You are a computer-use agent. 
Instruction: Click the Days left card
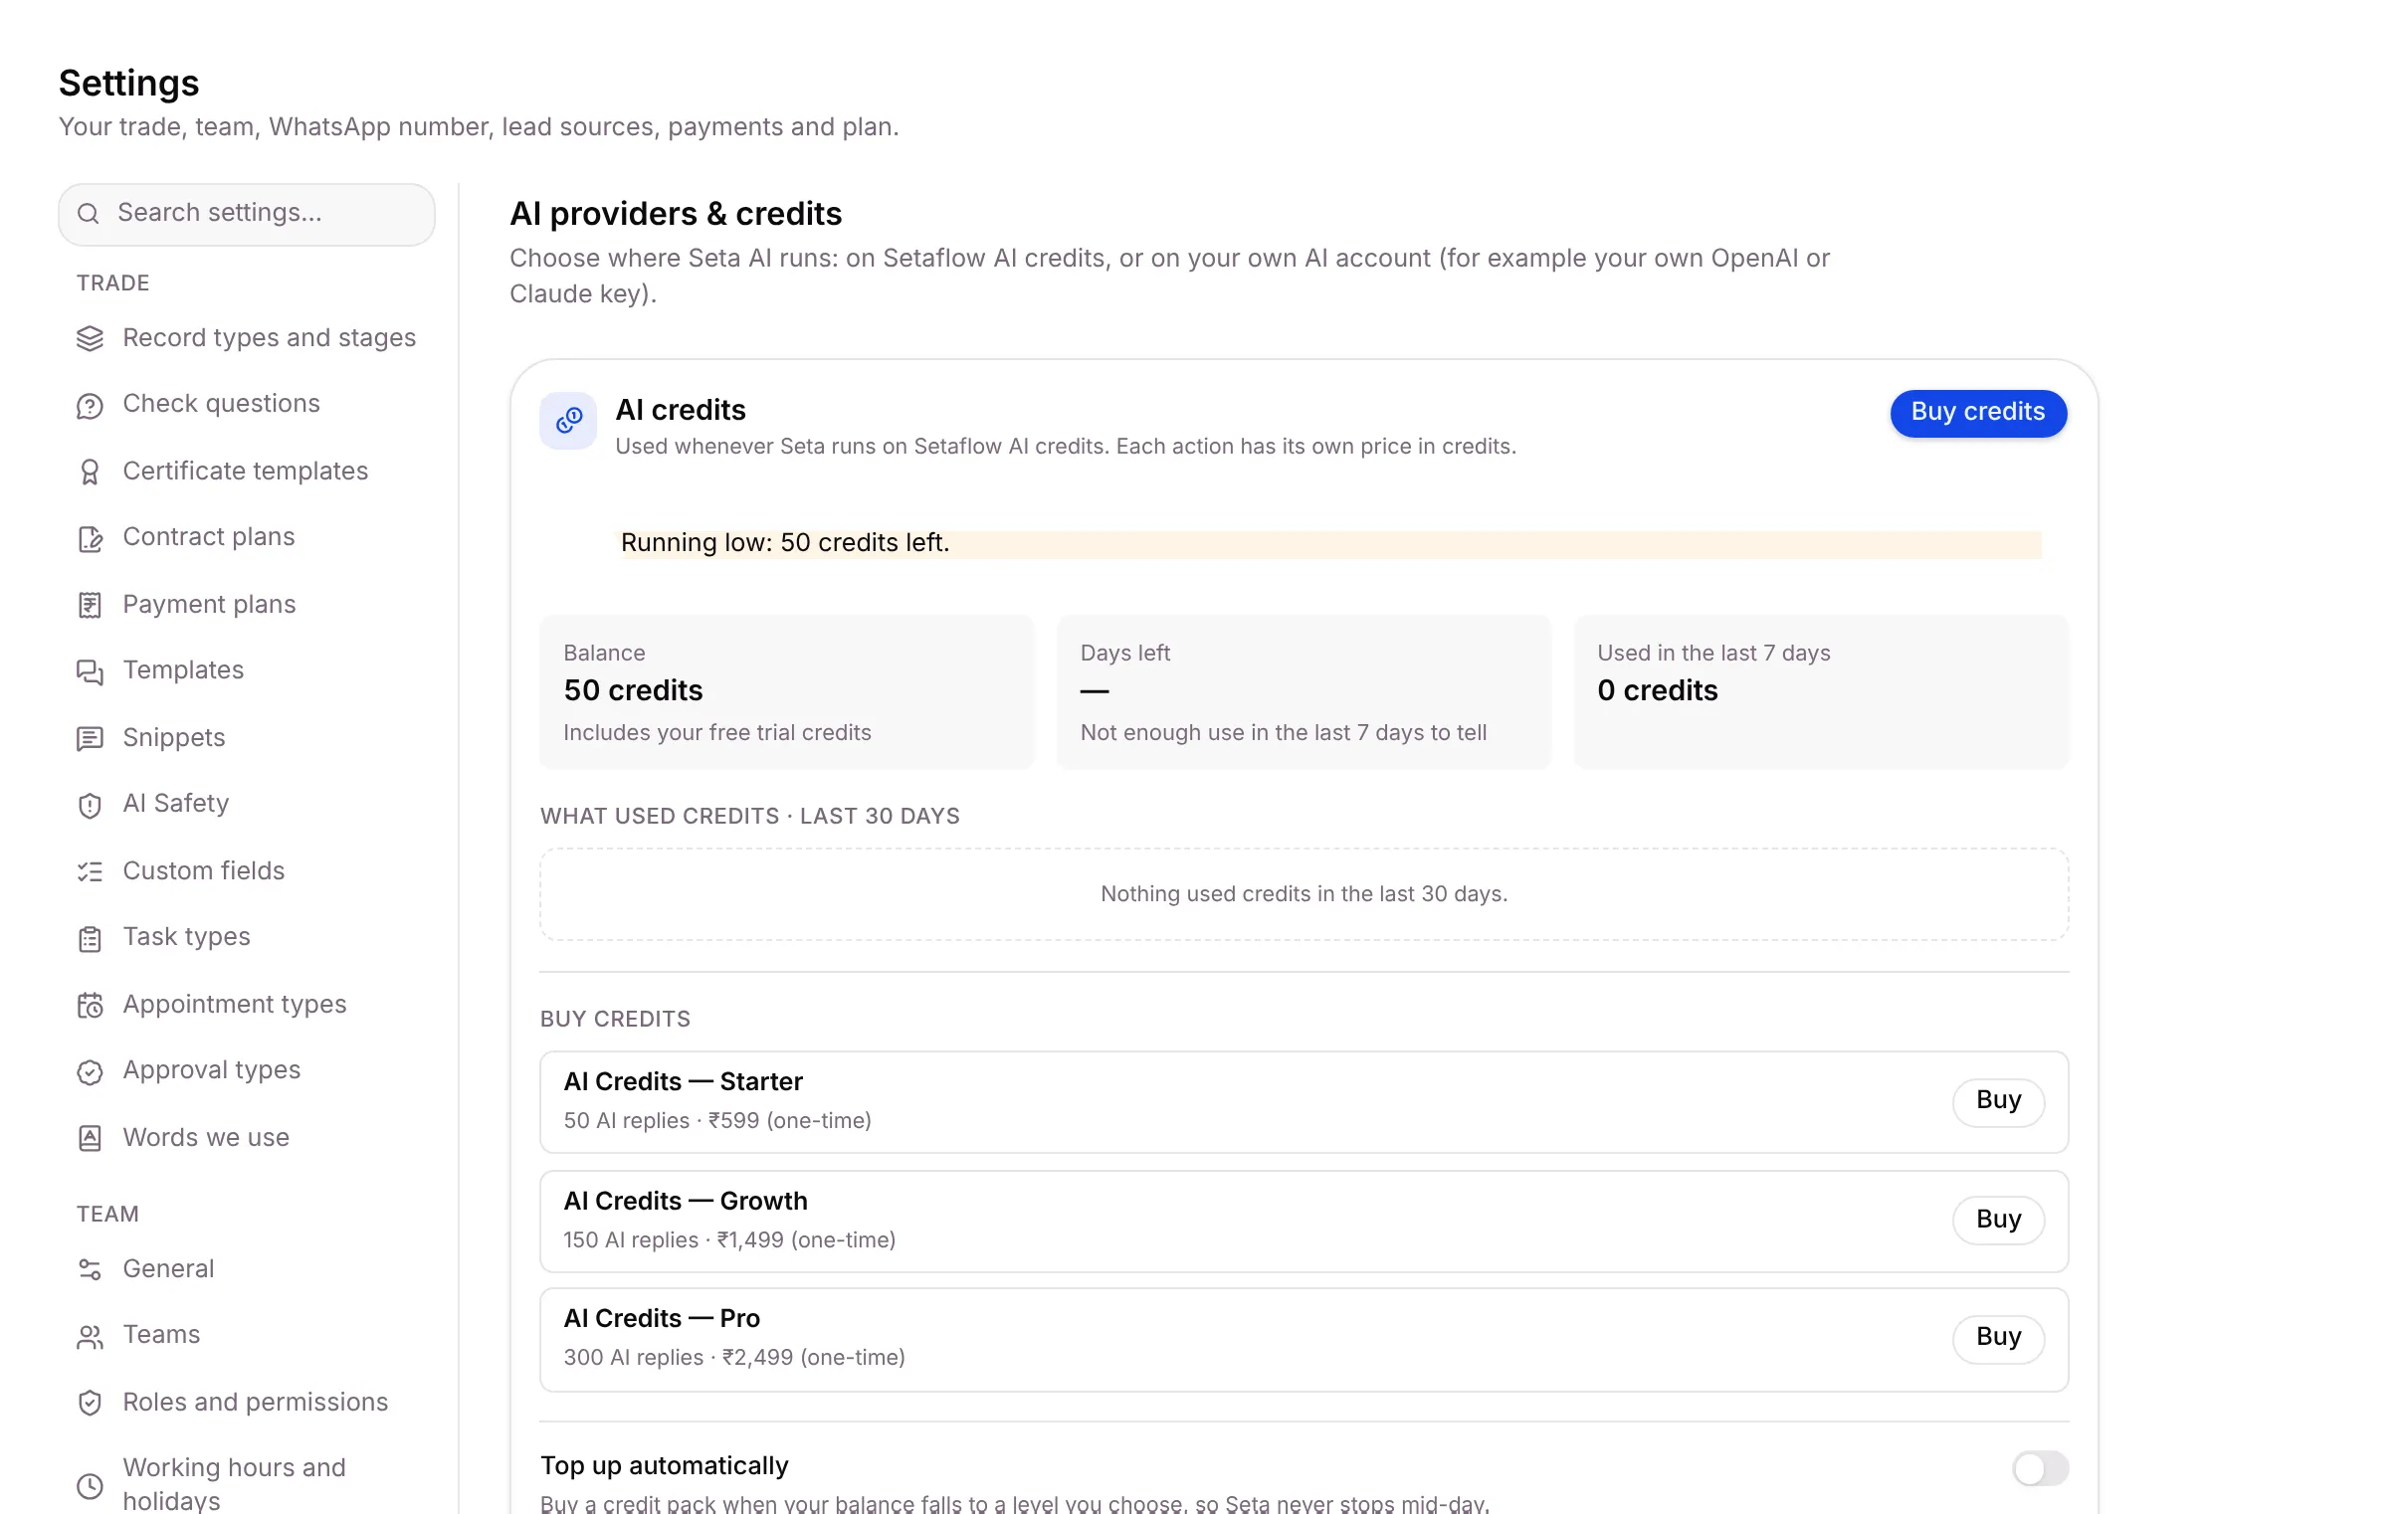tap(1303, 692)
